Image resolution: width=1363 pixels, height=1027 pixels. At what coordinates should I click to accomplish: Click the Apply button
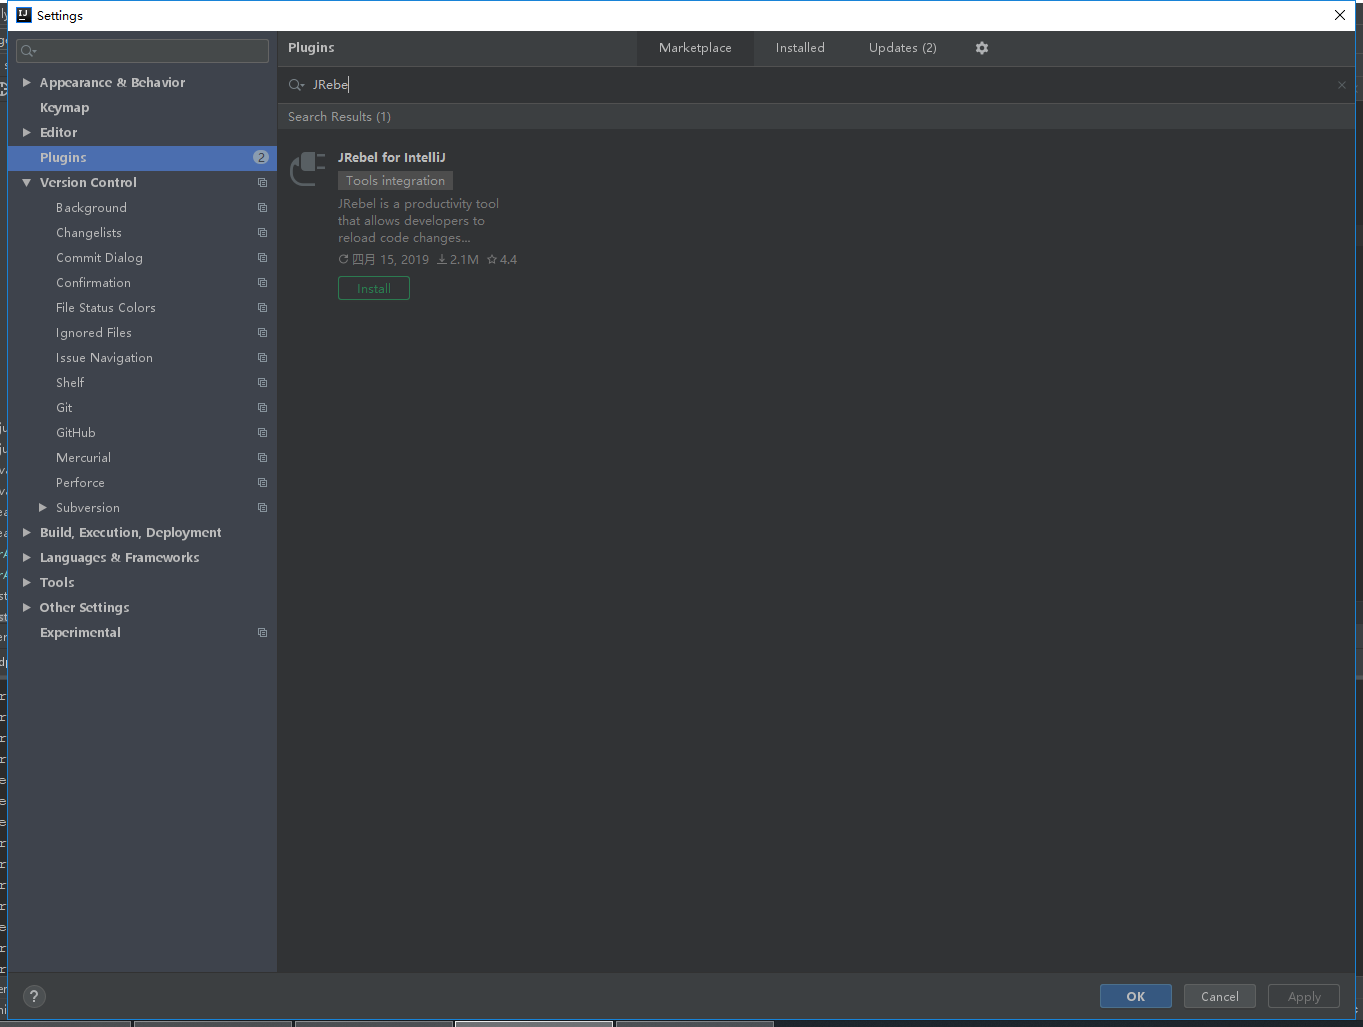click(x=1304, y=996)
